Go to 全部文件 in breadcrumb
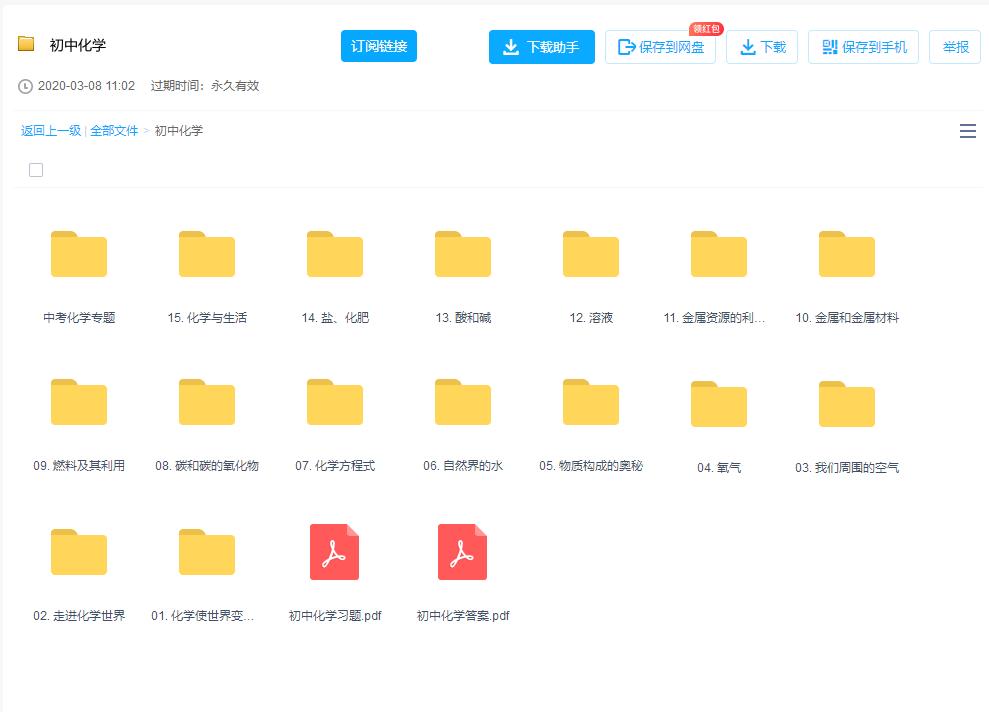The width and height of the screenshot is (989, 712). 112,131
